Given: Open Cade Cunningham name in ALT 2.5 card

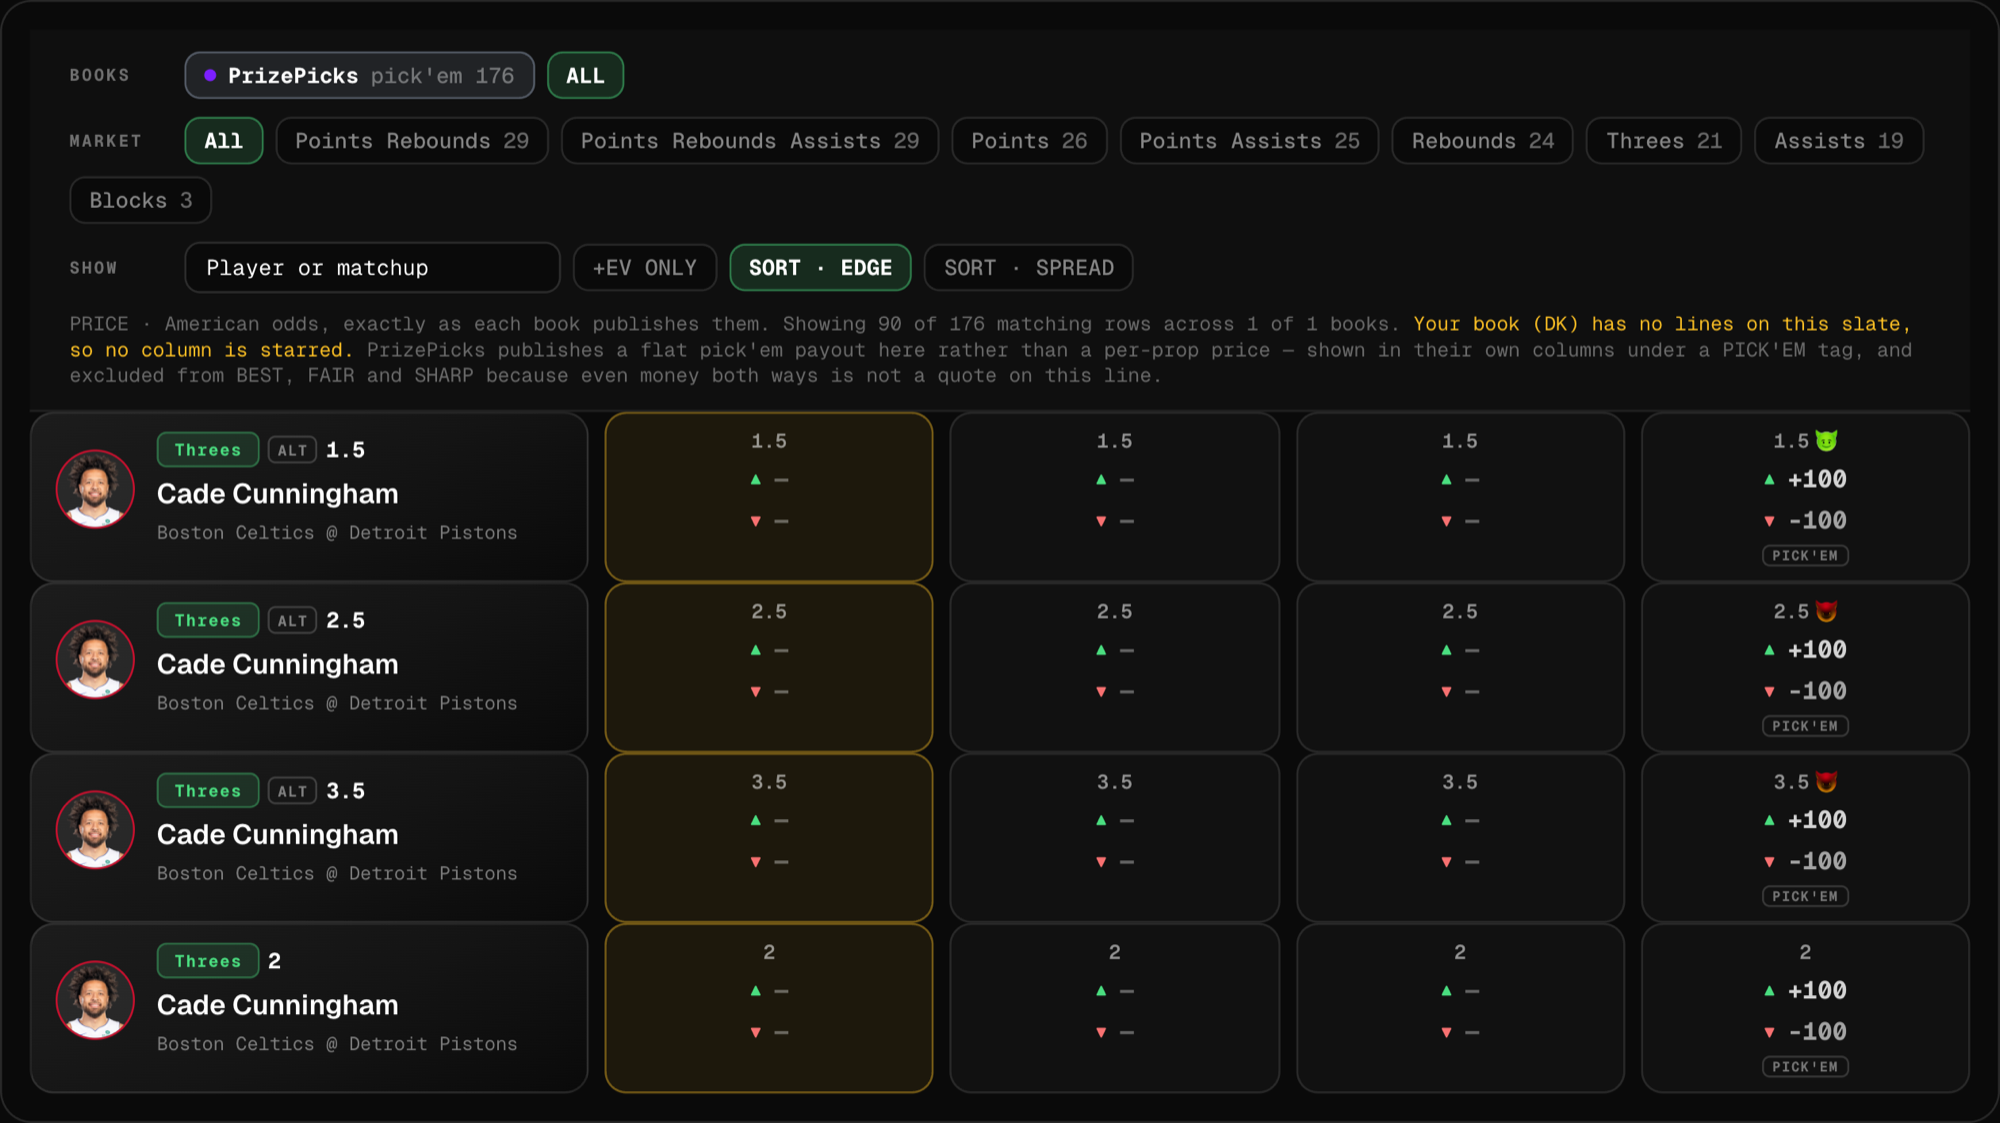Looking at the screenshot, I should 278,664.
